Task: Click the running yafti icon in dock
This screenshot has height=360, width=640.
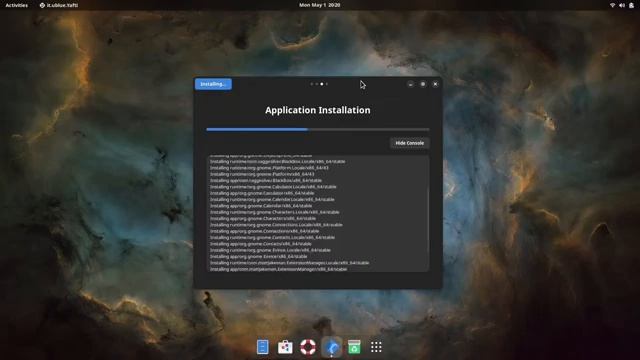Action: (x=331, y=347)
